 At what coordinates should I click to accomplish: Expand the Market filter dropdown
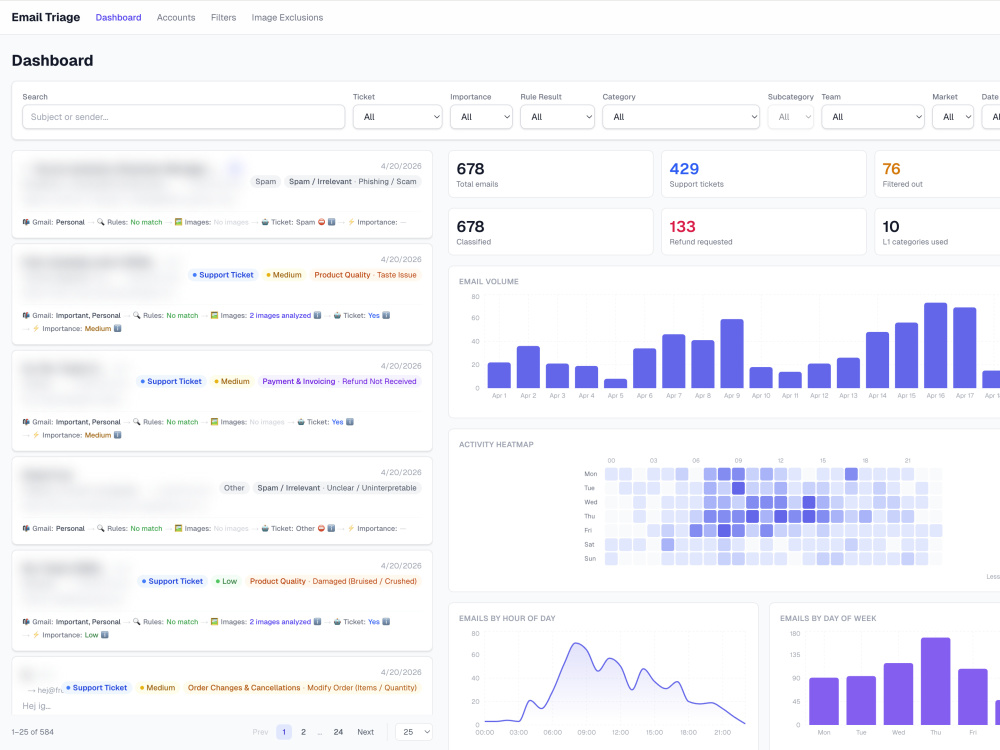click(x=953, y=117)
